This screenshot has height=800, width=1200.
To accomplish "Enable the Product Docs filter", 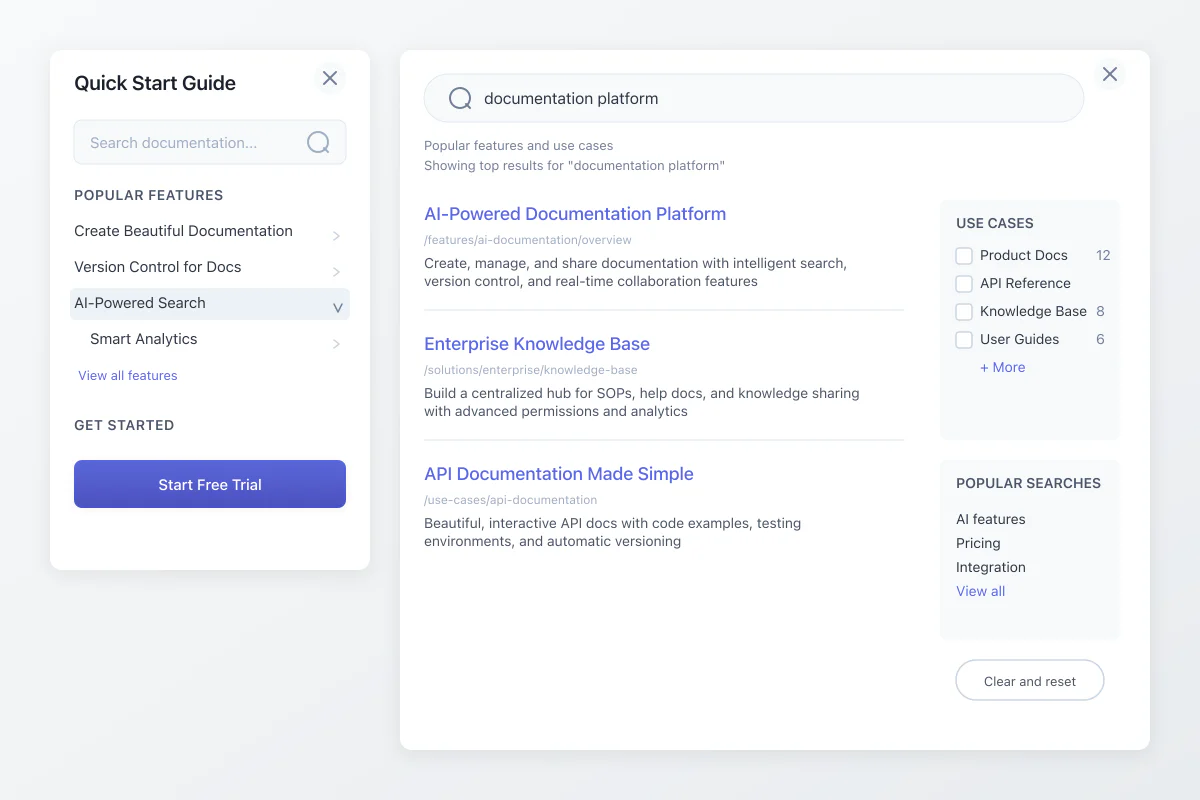I will tap(963, 255).
